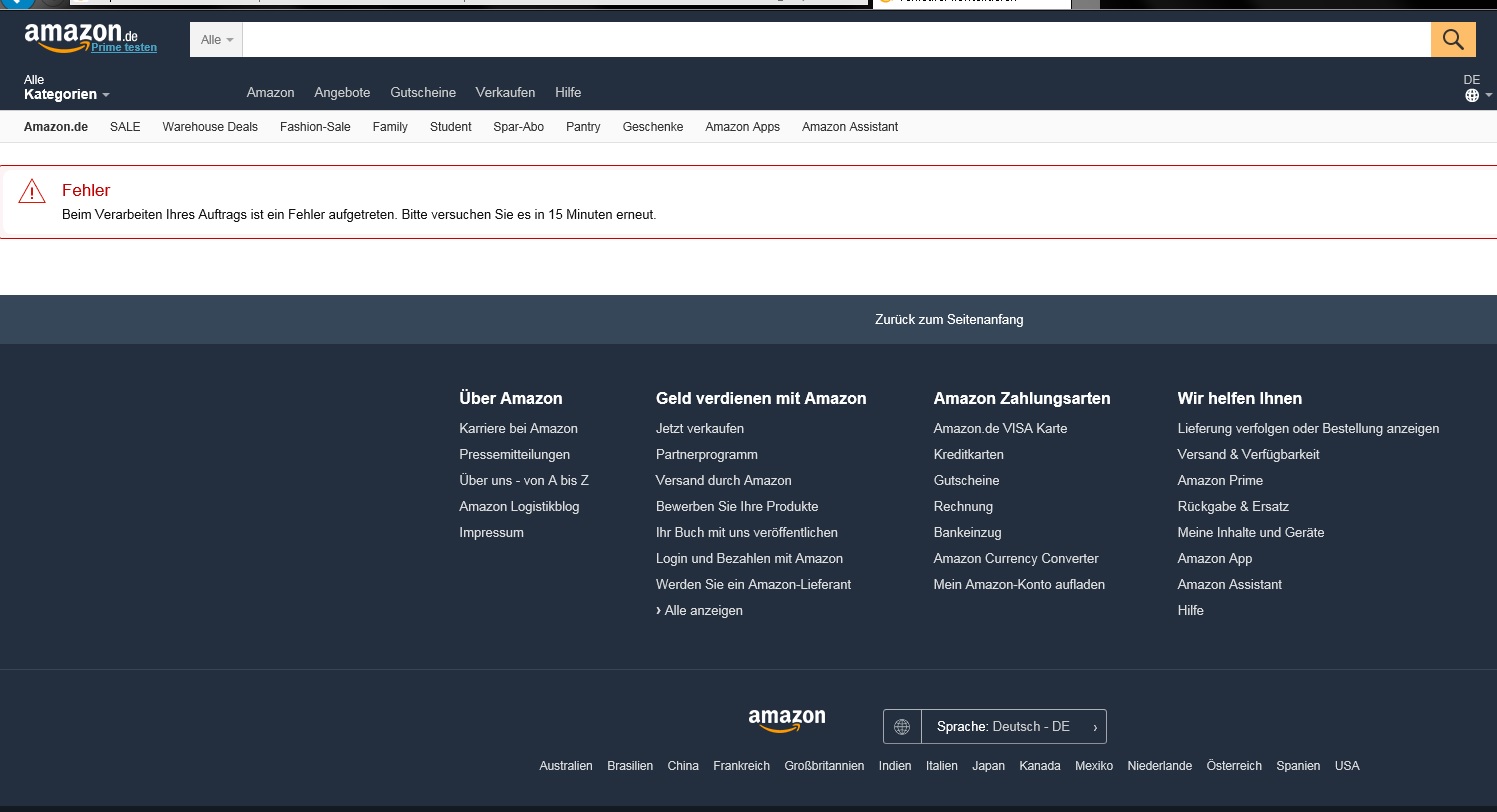The width and height of the screenshot is (1497, 812).
Task: Click Amazon Prime footer link
Action: 1220,480
